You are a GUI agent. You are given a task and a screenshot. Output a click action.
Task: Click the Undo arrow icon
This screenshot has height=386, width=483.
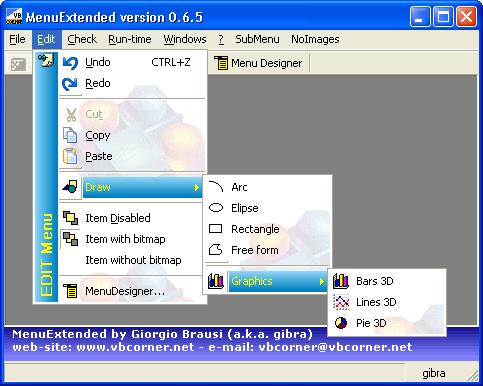[x=70, y=63]
